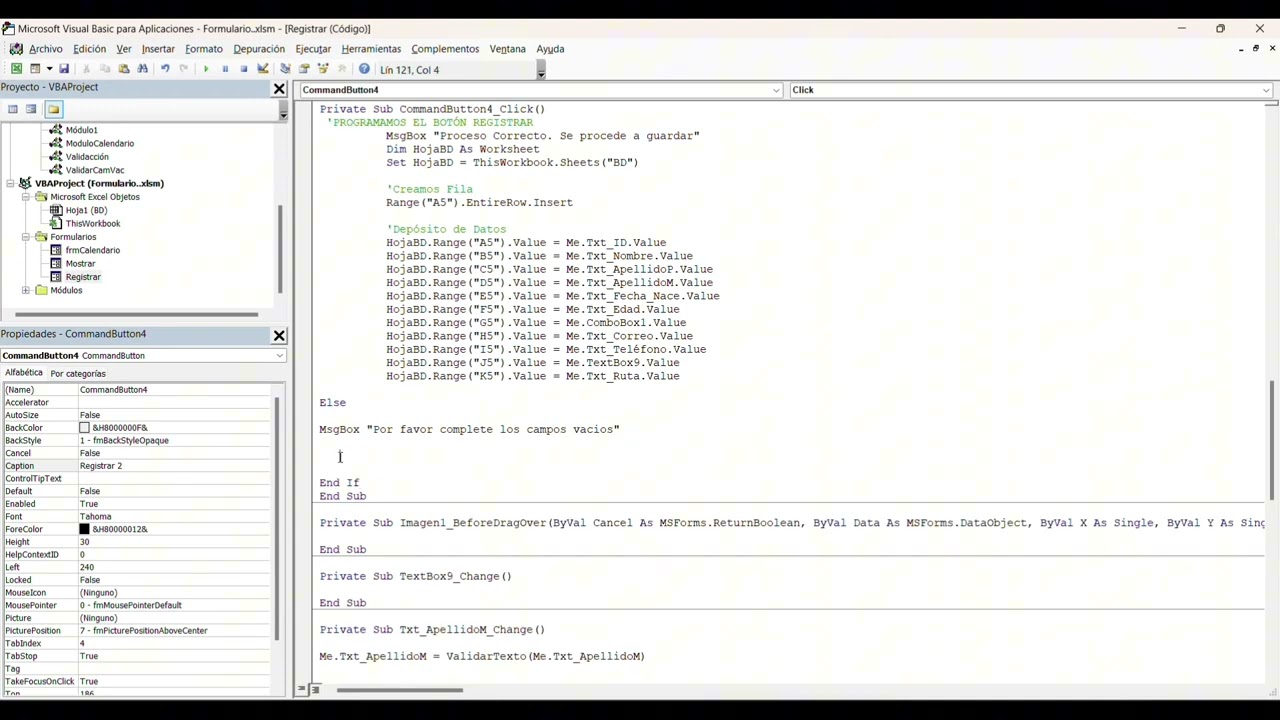Open Project Explorer toolbar icon
The width and height of the screenshot is (1280, 720).
(285, 69)
